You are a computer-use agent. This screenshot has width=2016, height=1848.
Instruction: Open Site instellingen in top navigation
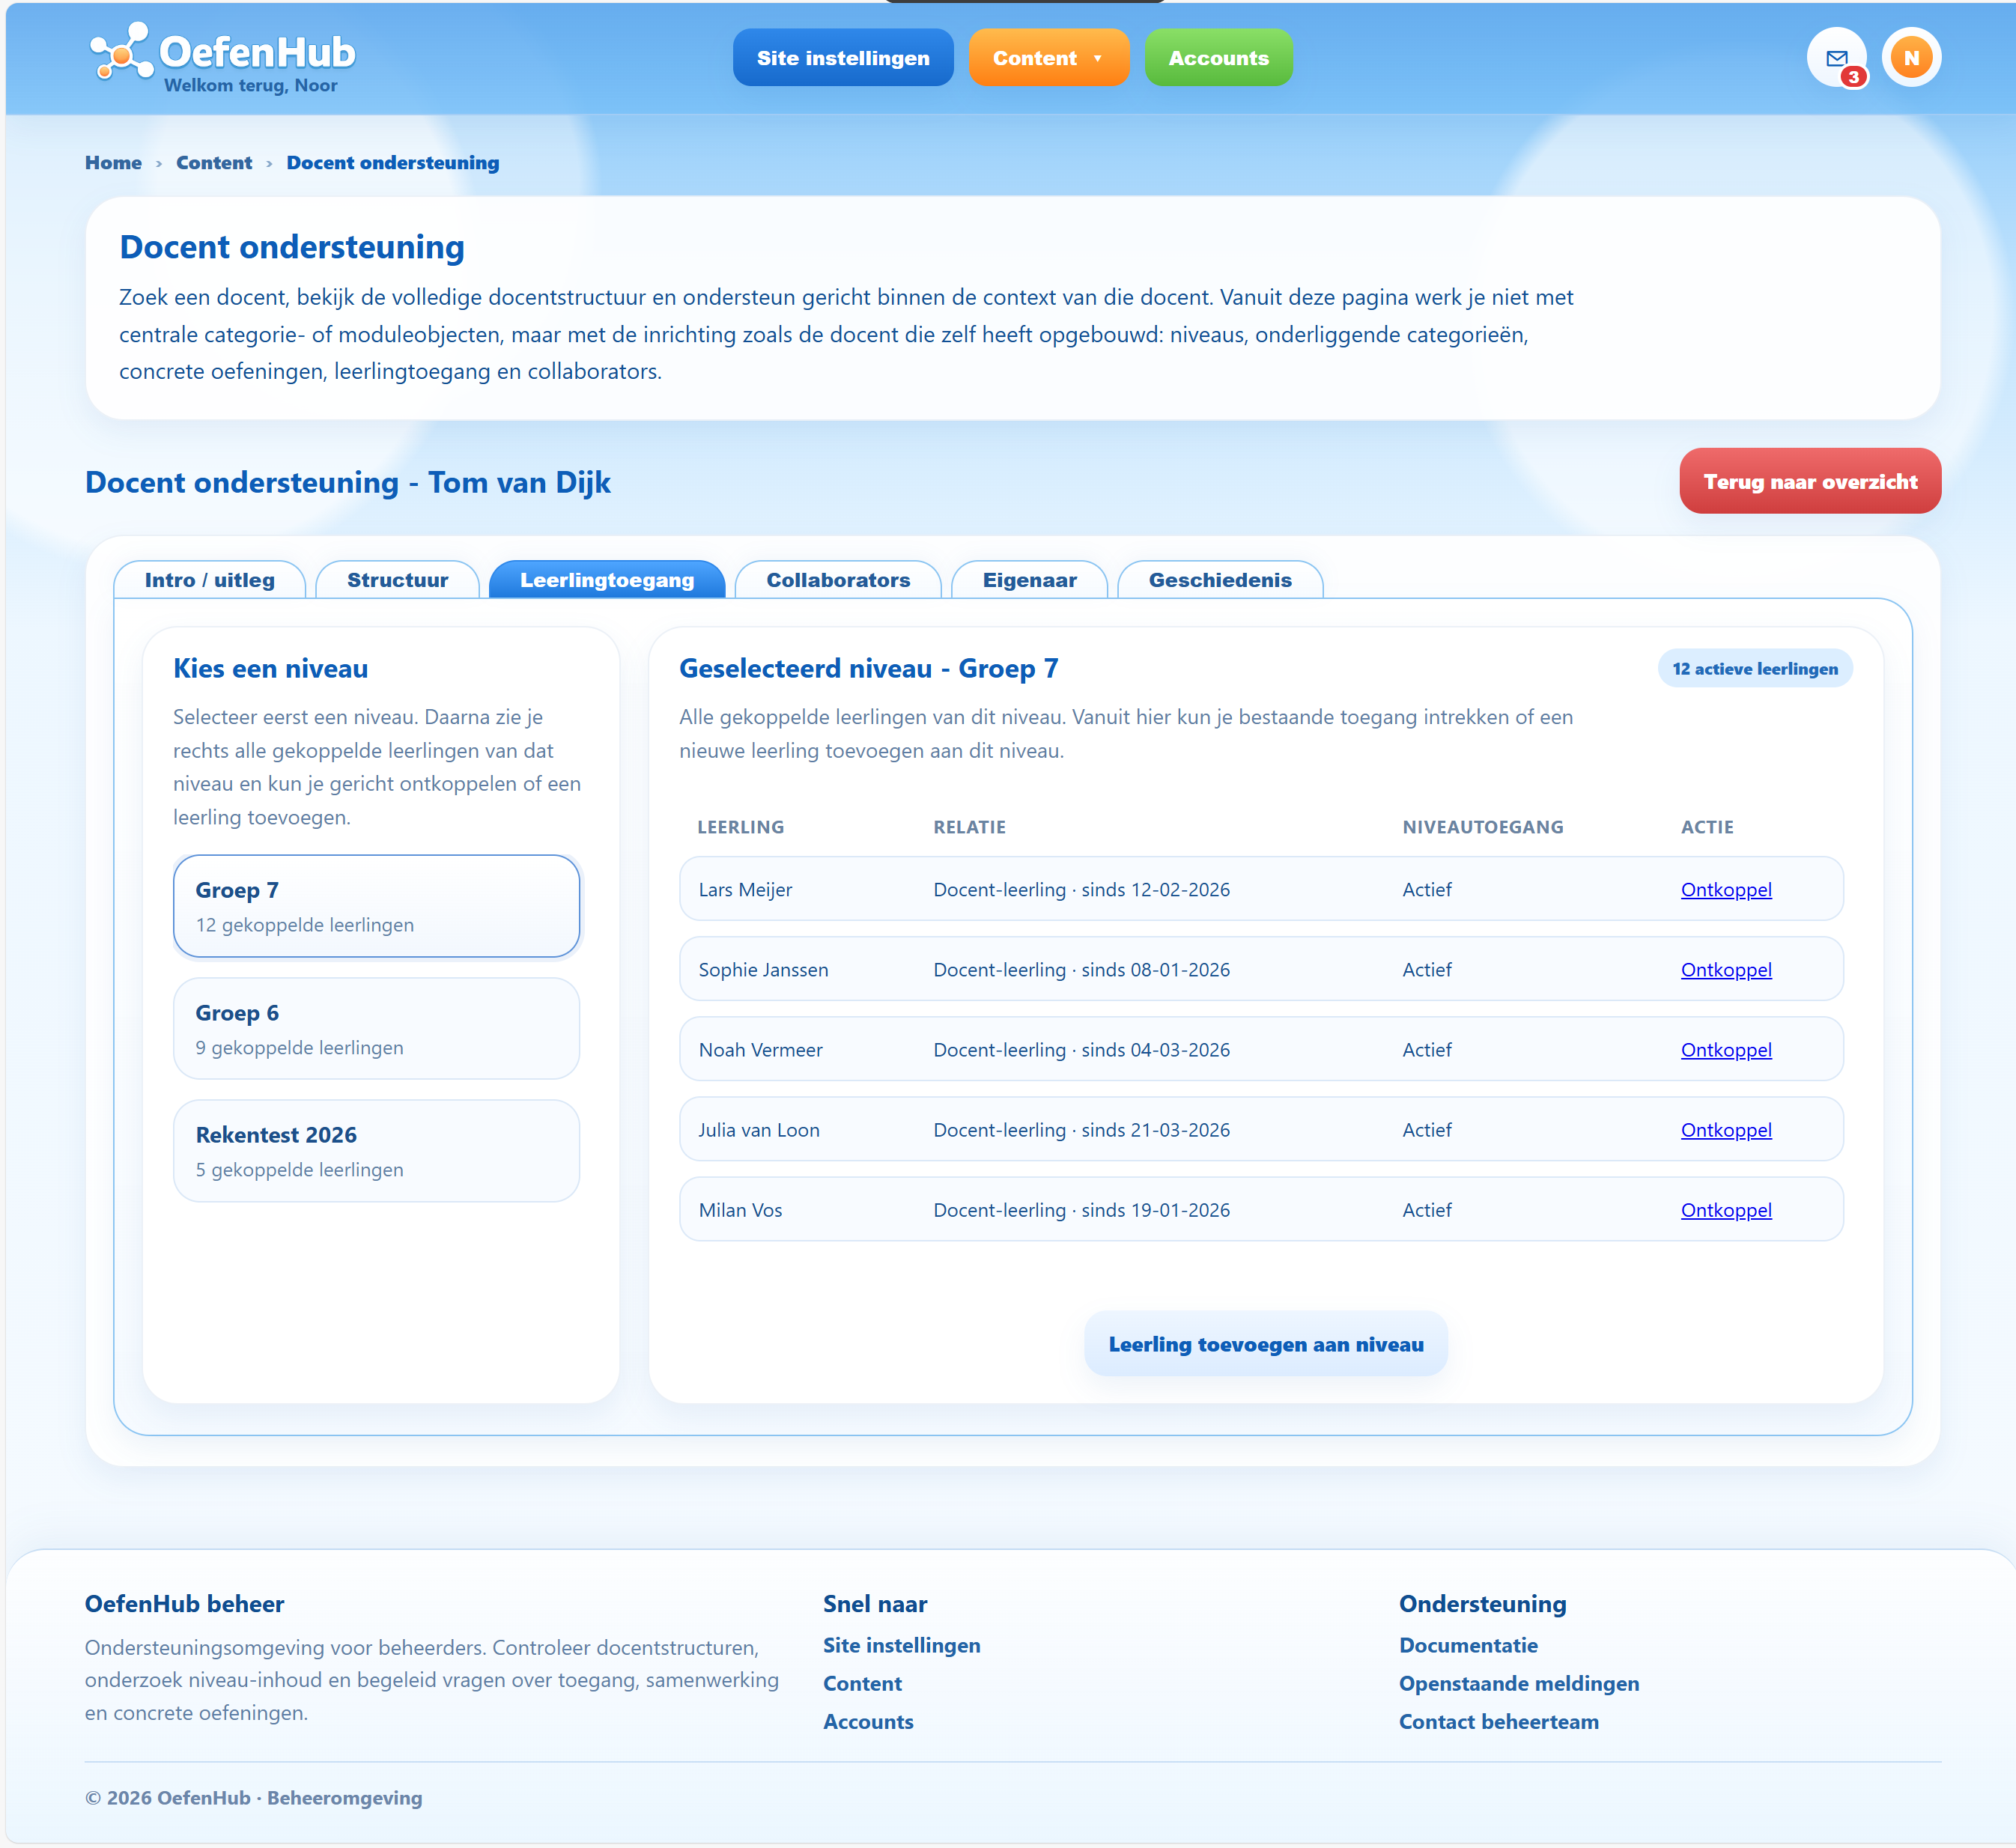843,58
